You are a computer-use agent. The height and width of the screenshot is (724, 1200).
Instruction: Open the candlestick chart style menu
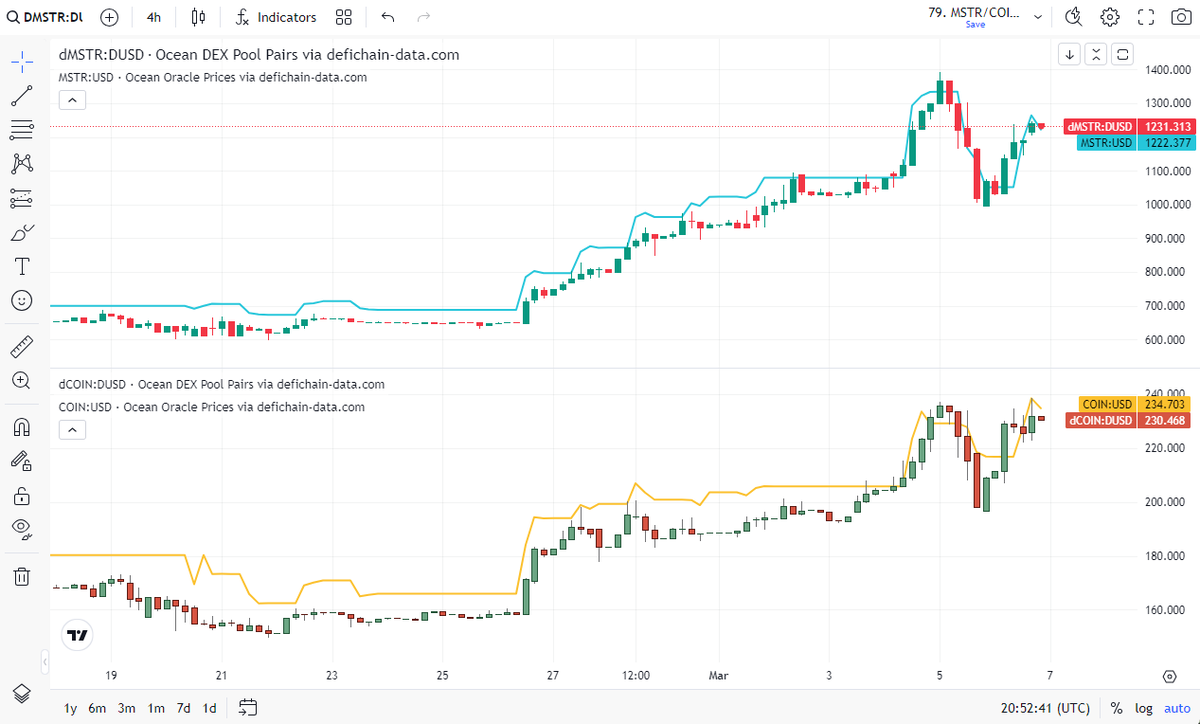(199, 17)
